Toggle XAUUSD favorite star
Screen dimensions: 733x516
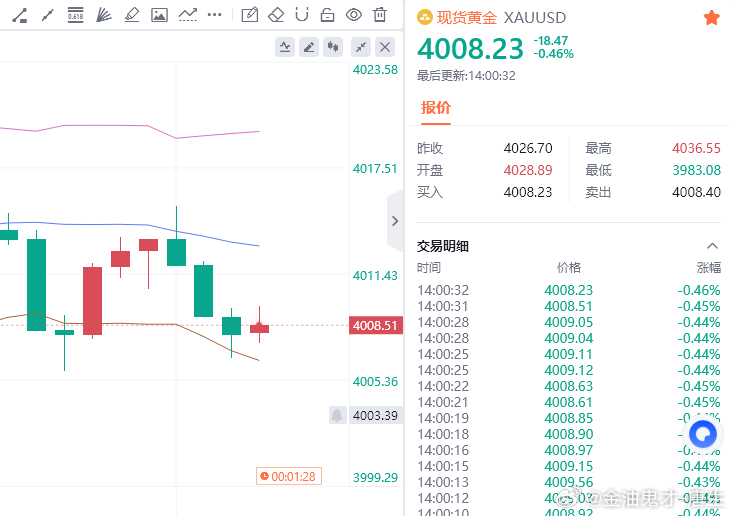(711, 18)
